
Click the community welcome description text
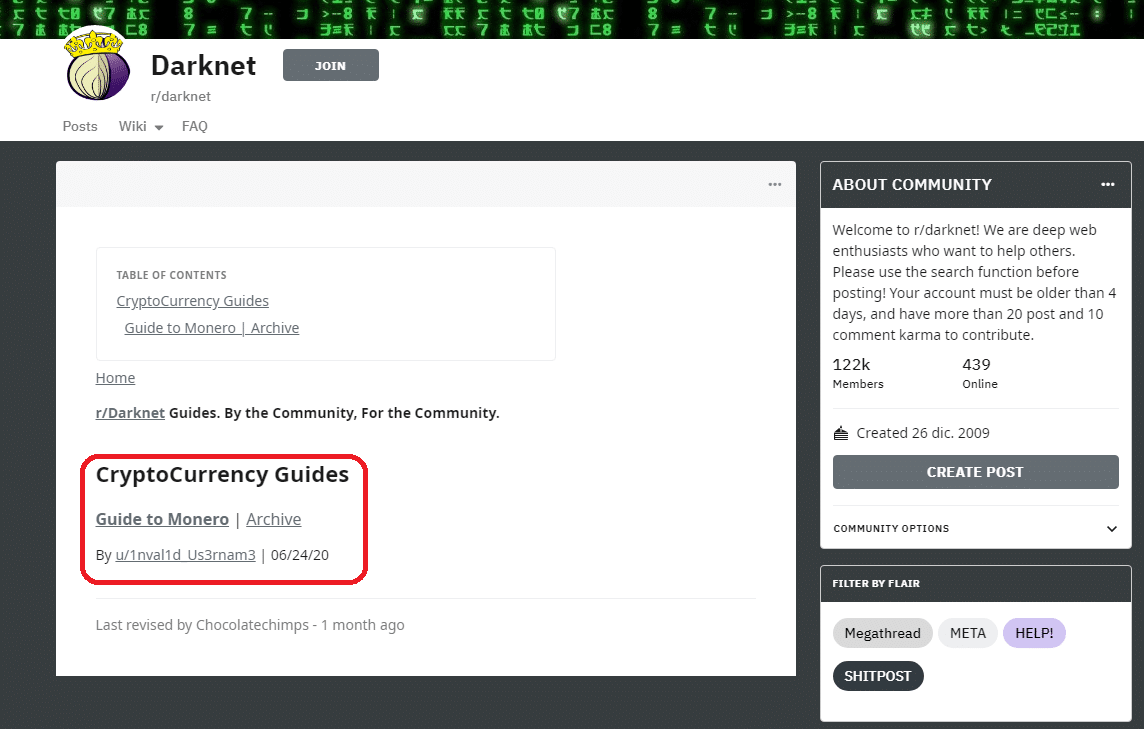coord(975,282)
